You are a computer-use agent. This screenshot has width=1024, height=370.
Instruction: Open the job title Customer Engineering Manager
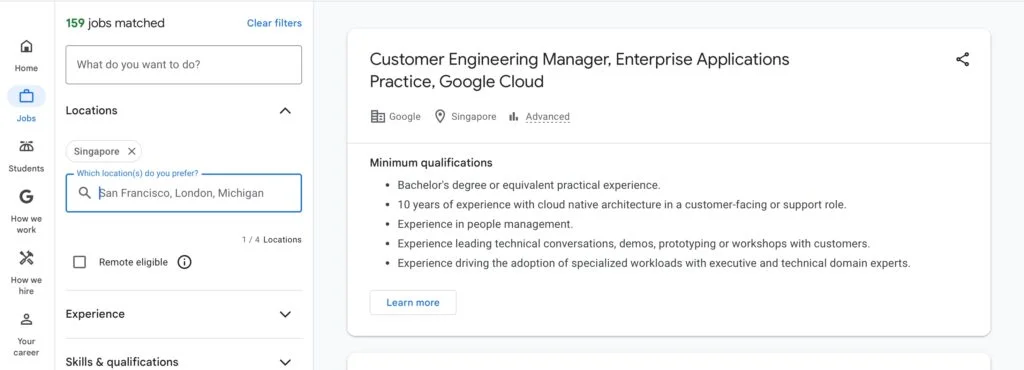coord(579,70)
